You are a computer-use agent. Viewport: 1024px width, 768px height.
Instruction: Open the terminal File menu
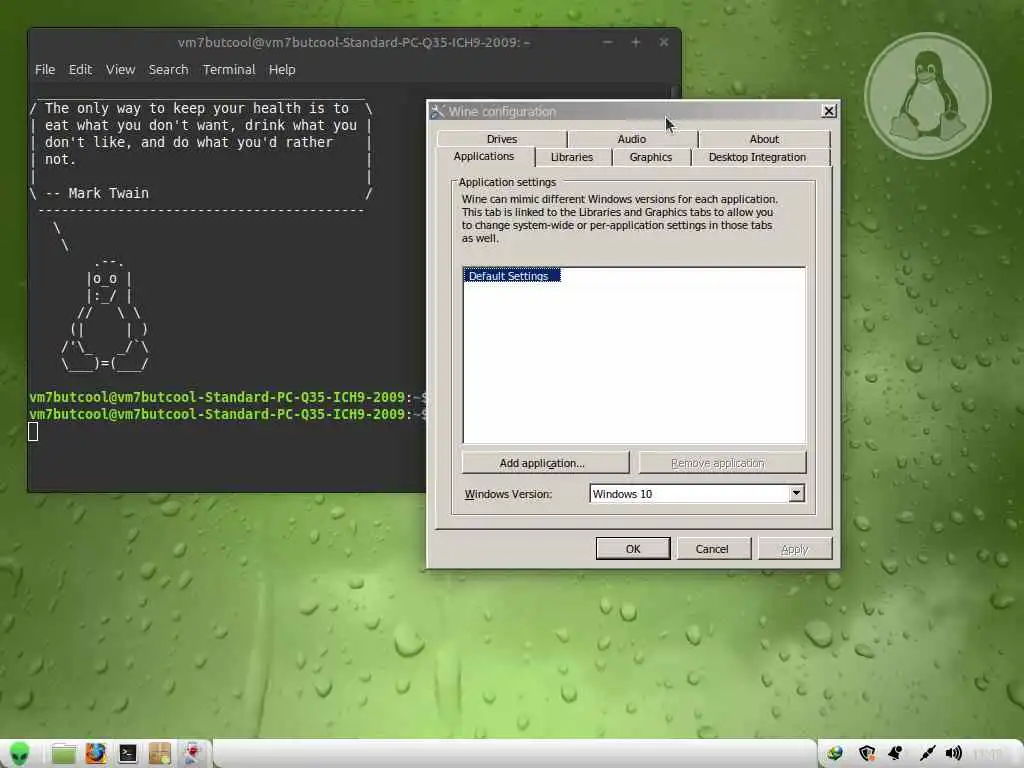click(x=45, y=69)
